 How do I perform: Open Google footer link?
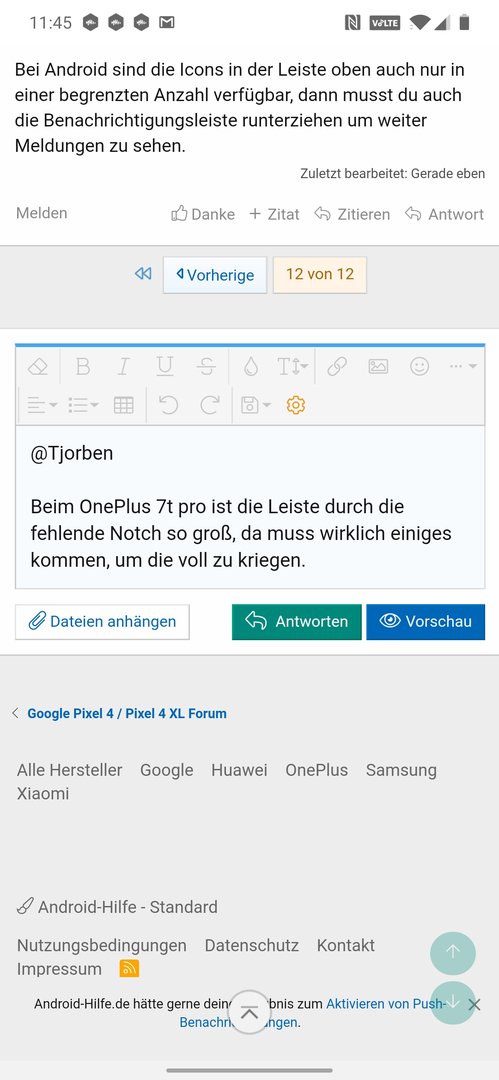(x=167, y=770)
